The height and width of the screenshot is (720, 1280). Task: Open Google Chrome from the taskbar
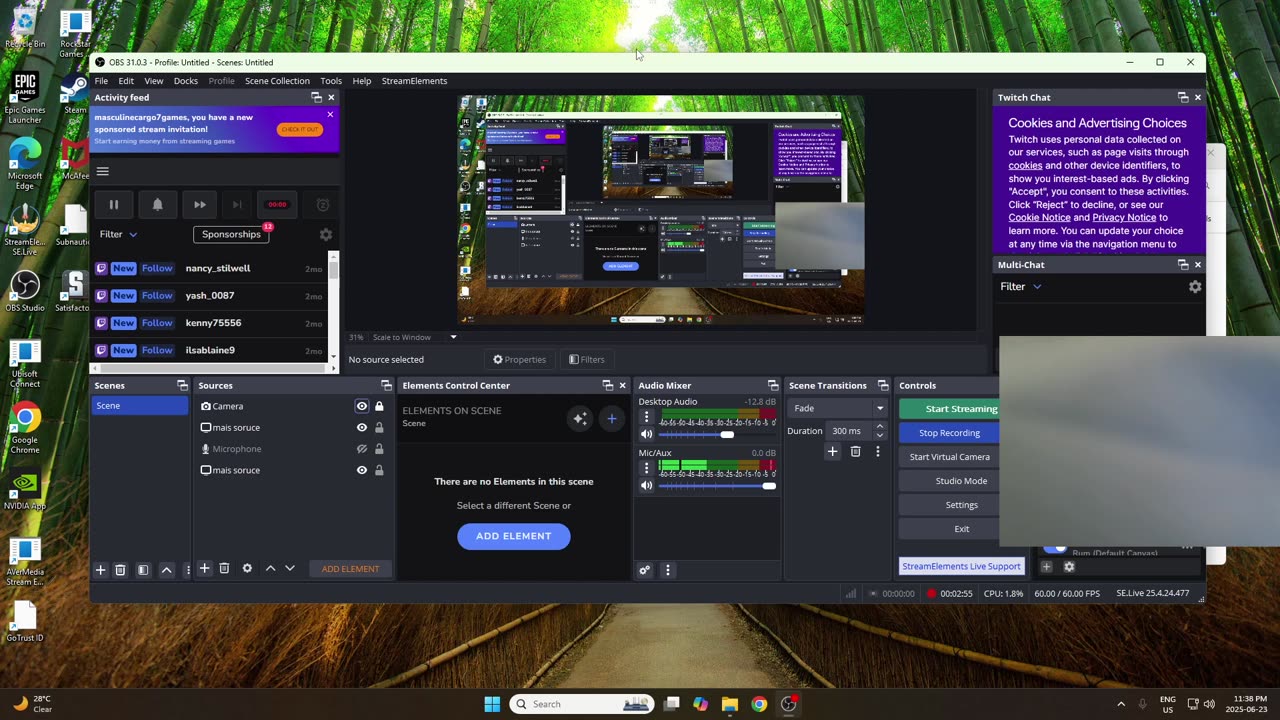tap(759, 704)
